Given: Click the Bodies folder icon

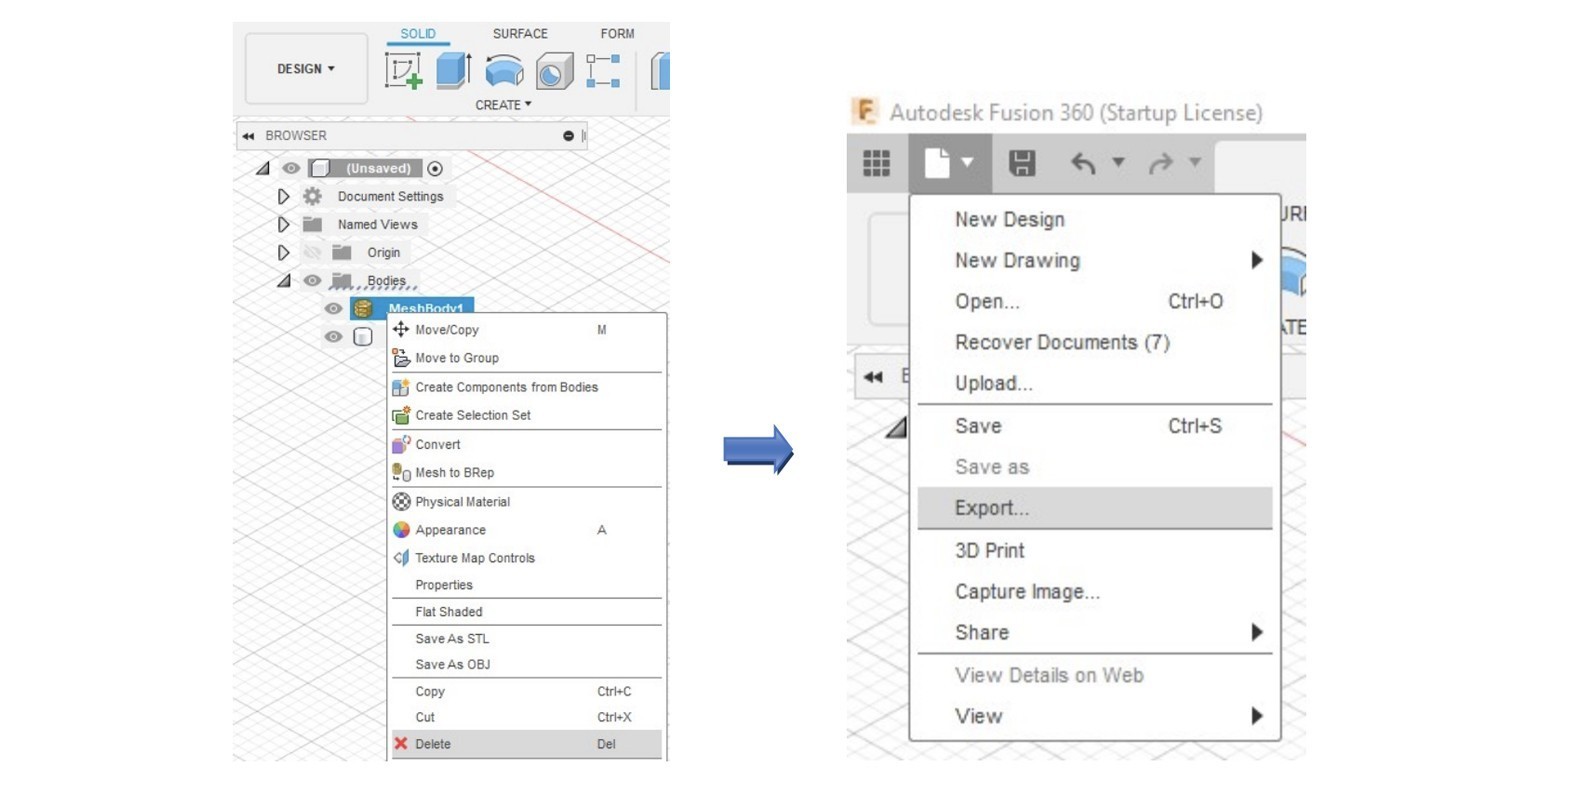Looking at the screenshot, I should click(x=342, y=280).
